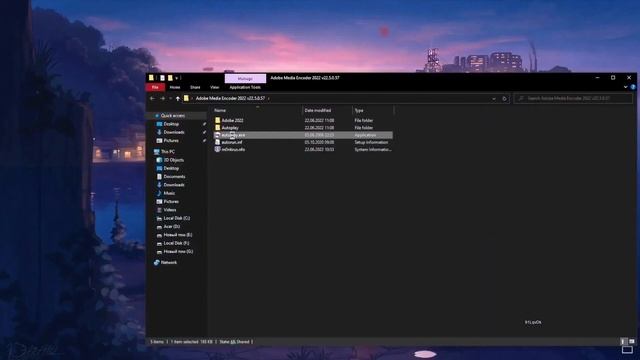Open Help with the blue question icon

pyautogui.click(x=633, y=87)
